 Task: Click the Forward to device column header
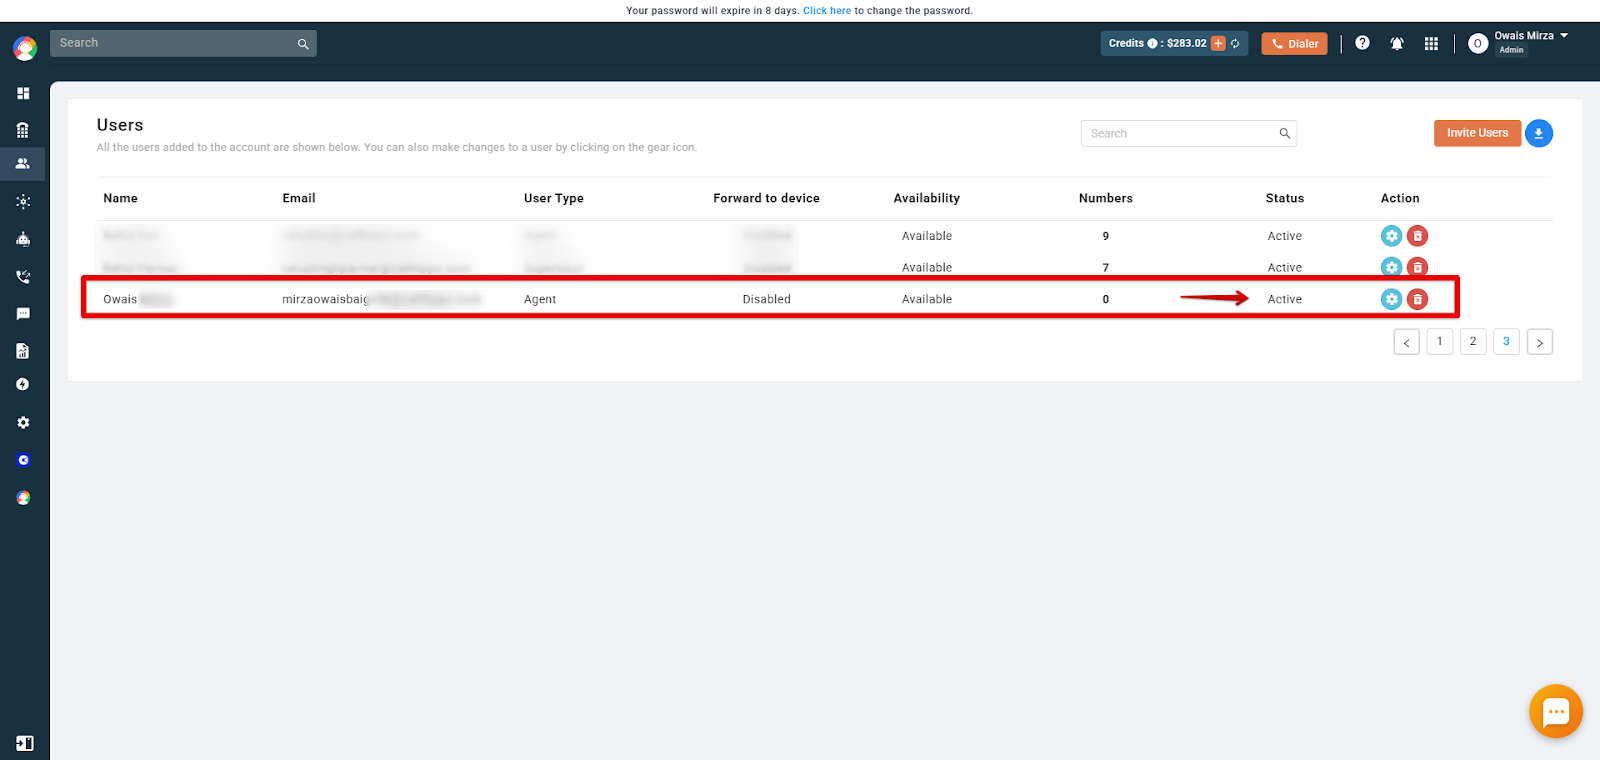pos(766,198)
